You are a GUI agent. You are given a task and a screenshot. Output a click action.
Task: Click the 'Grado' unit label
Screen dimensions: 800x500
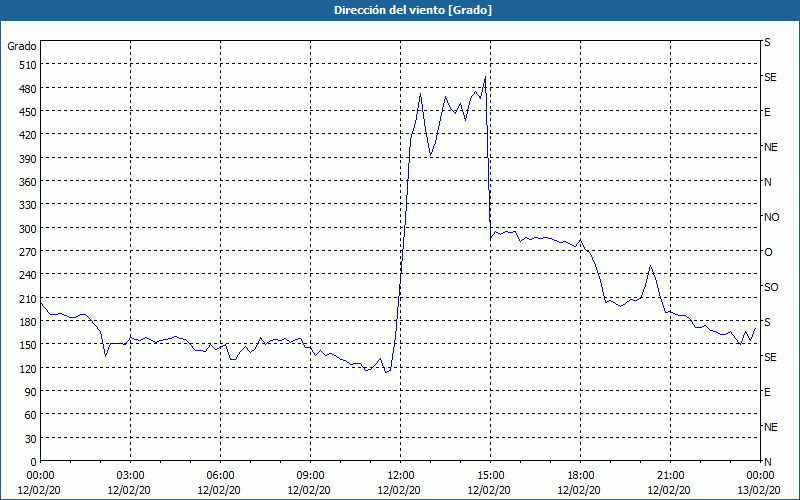pos(22,46)
